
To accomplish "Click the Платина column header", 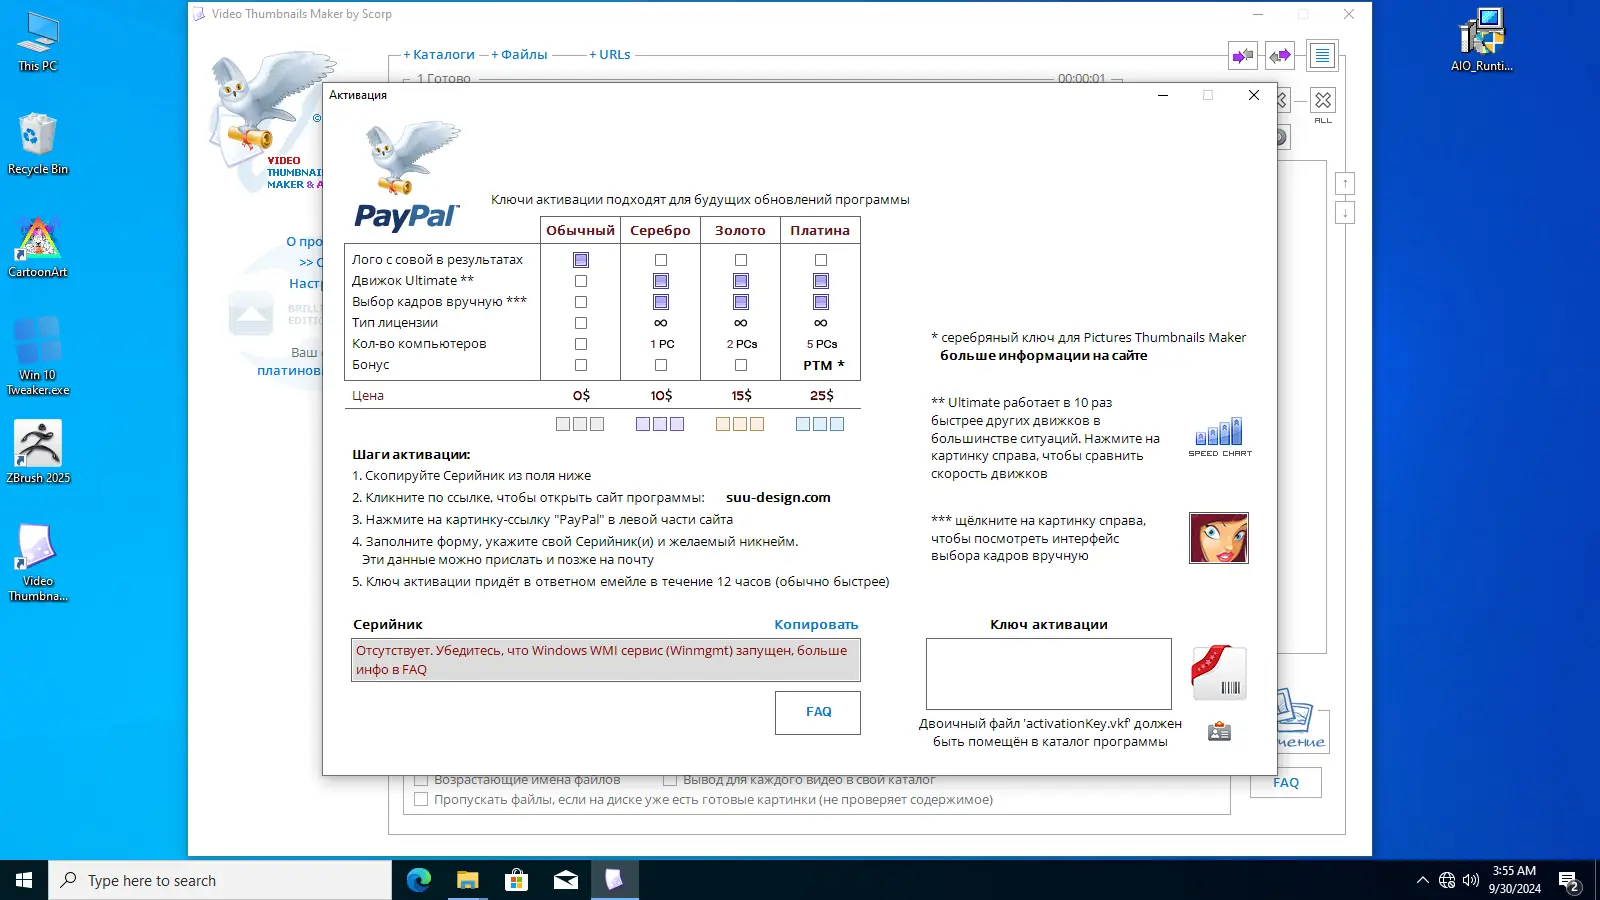I will point(820,230).
